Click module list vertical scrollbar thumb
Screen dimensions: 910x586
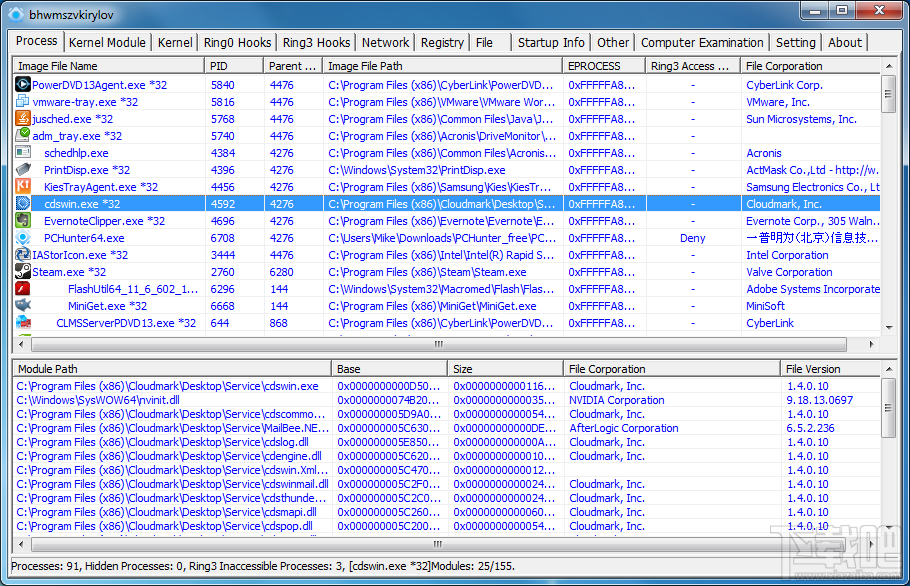[889, 408]
